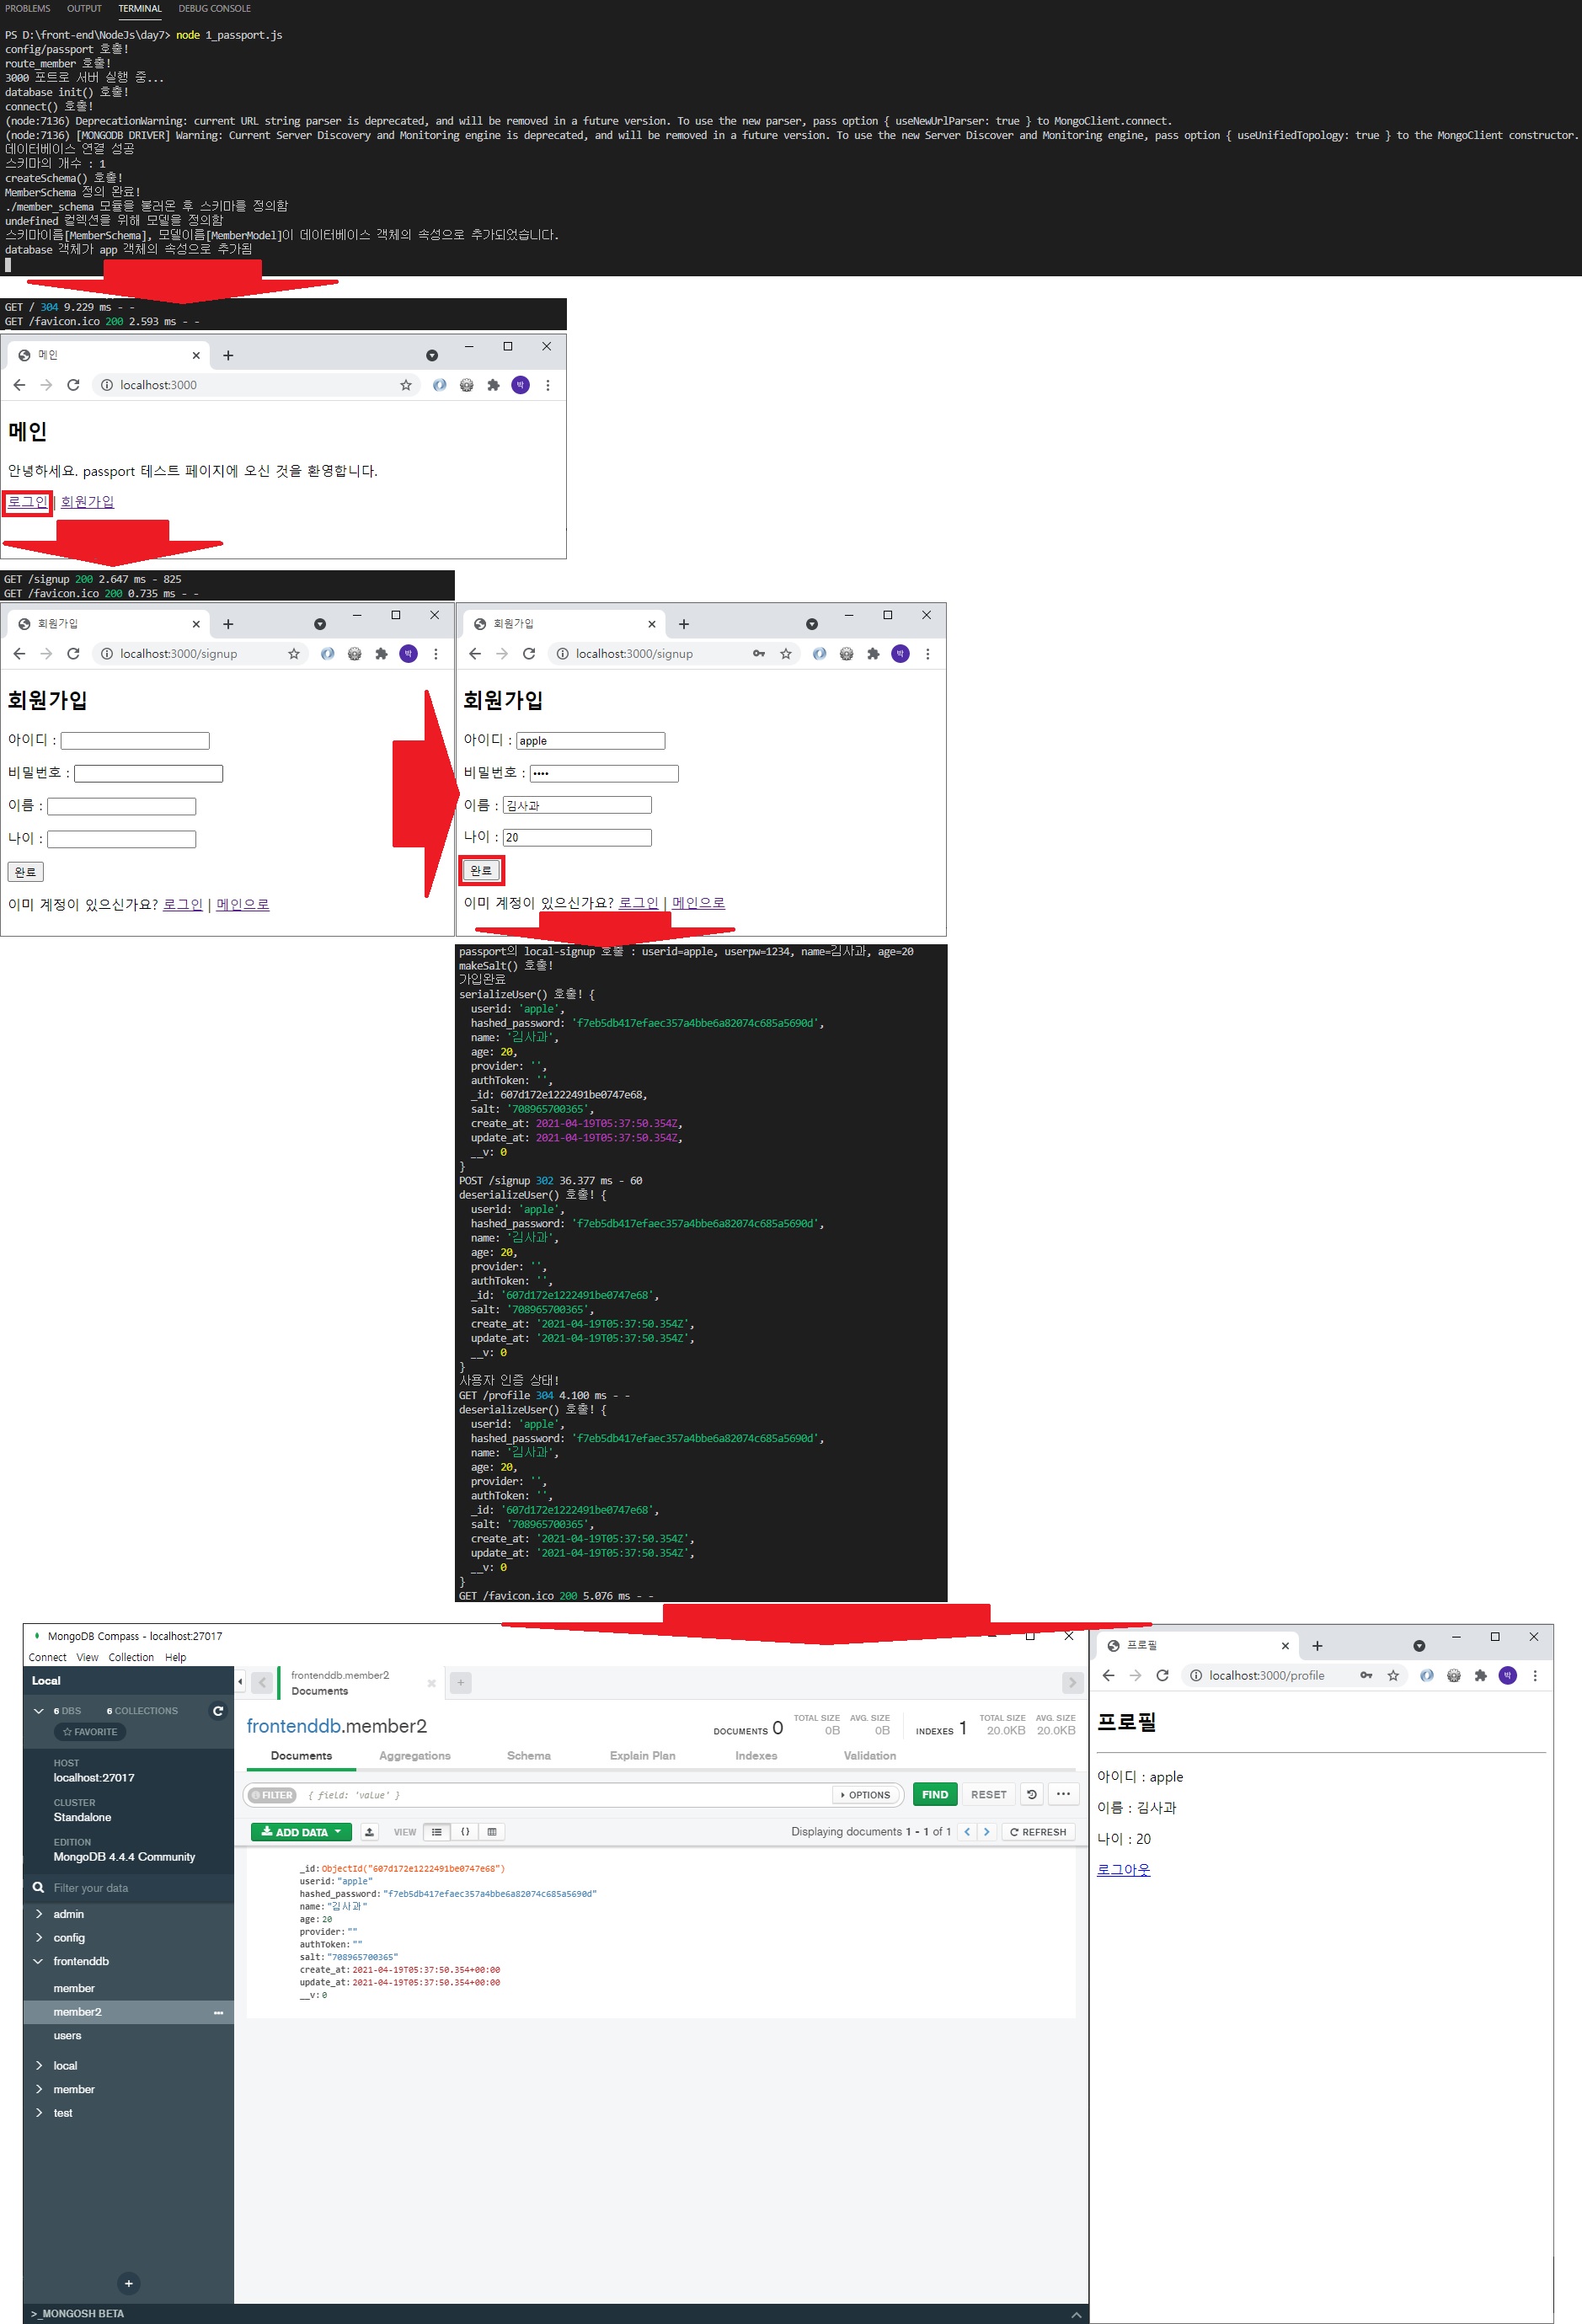
Task: Open member2 collection three-dot options
Action: (x=218, y=2012)
